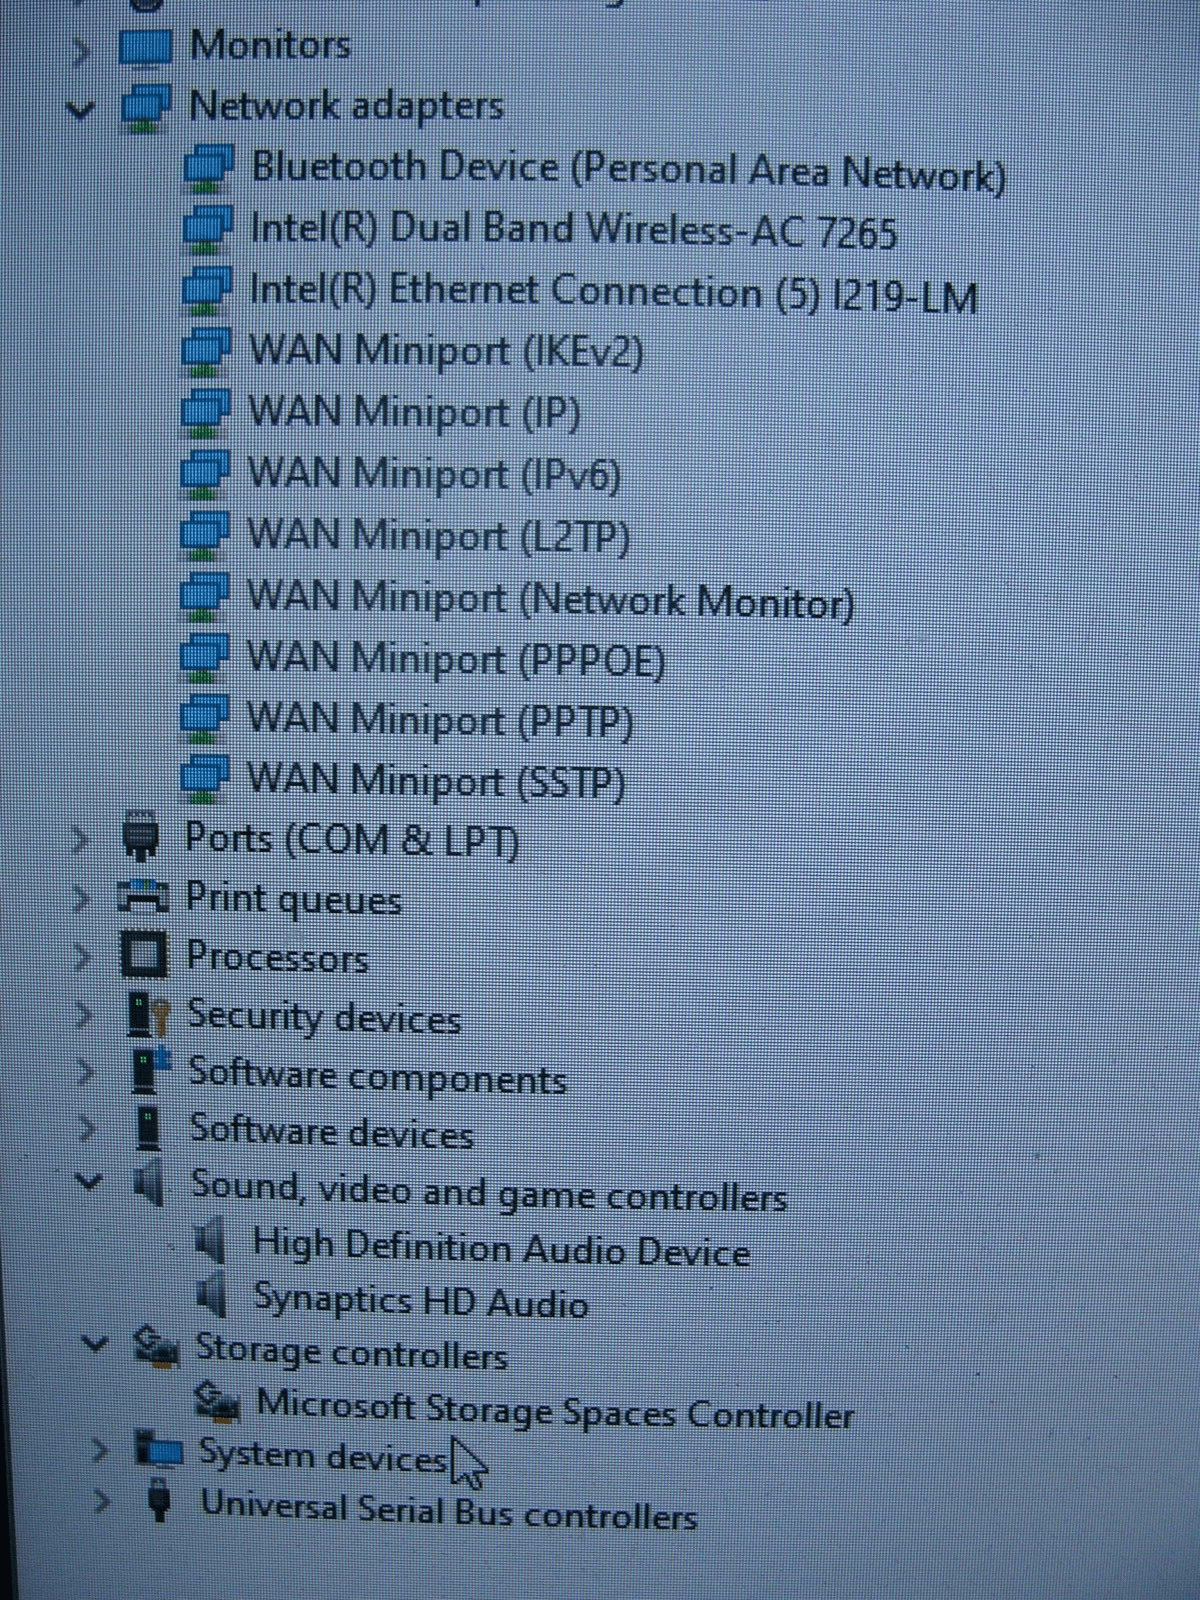Image resolution: width=1200 pixels, height=1600 pixels.
Task: Select Bluetooth Device (Personal Area Network)
Action: click(x=627, y=170)
